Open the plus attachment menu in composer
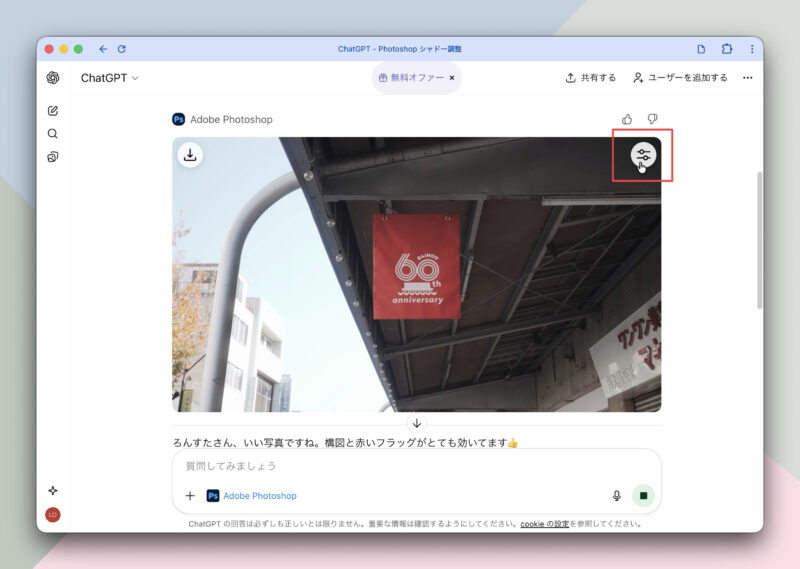 coord(190,496)
